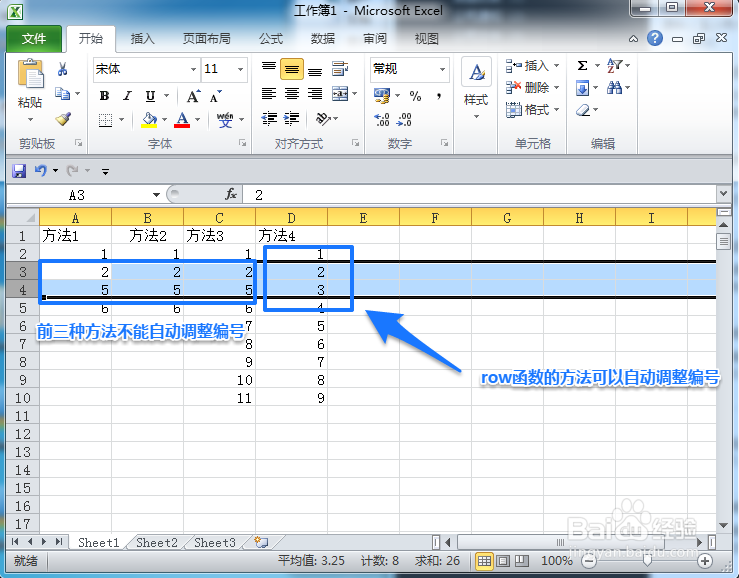The height and width of the screenshot is (578, 739).
Task: Expand the paste options arrow
Action: click(x=30, y=120)
